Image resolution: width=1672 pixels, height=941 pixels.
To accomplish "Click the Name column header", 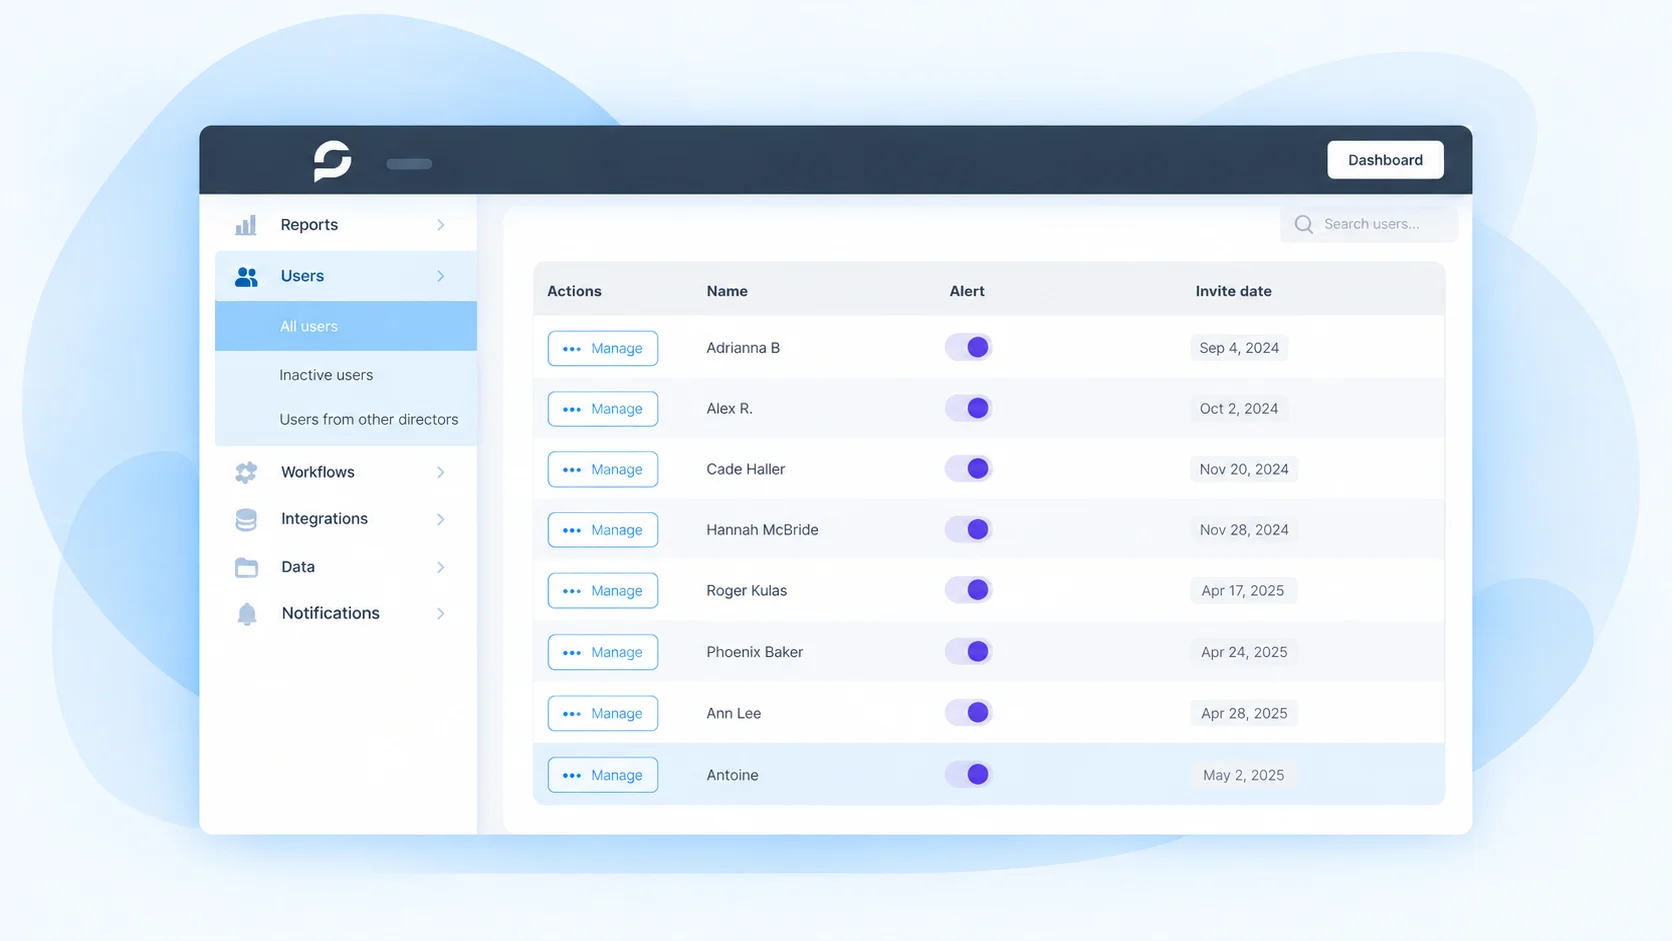I will click(x=727, y=291).
